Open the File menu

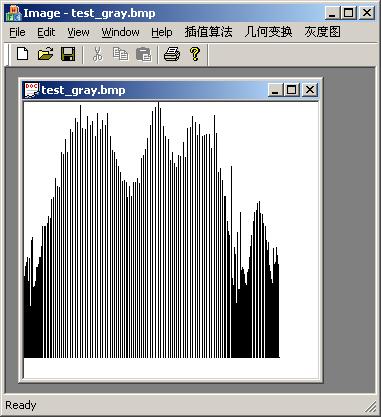(17, 32)
